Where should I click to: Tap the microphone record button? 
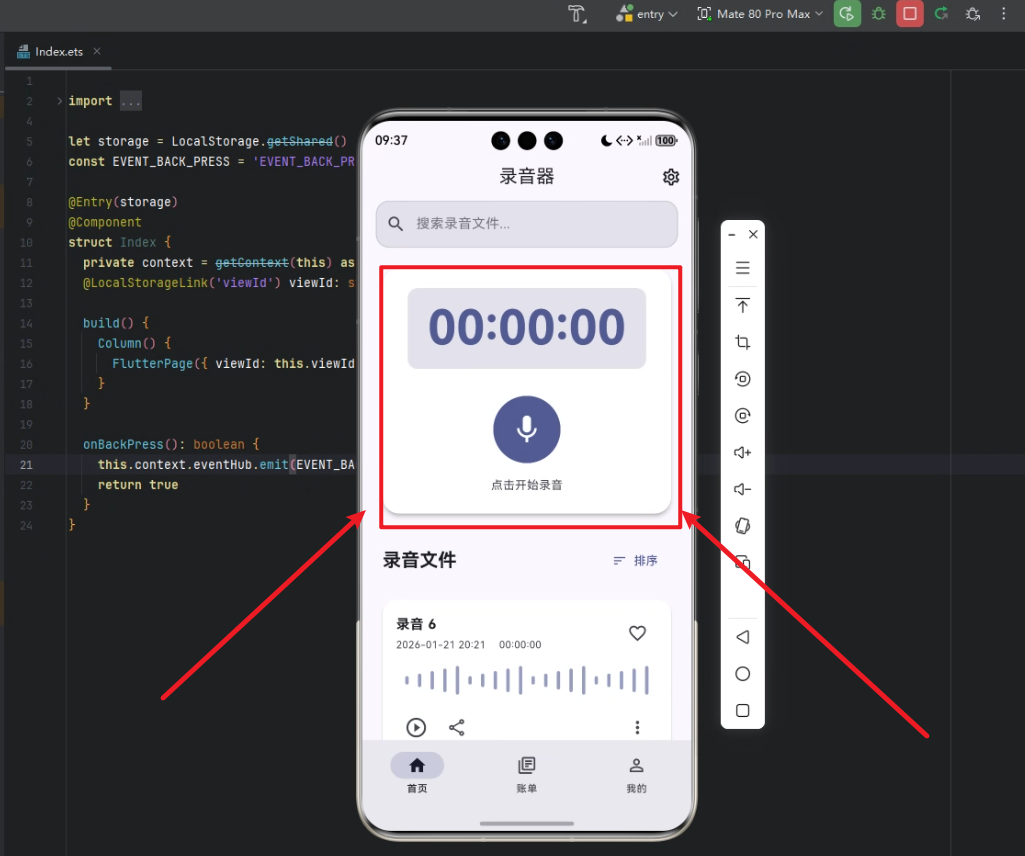(527, 429)
